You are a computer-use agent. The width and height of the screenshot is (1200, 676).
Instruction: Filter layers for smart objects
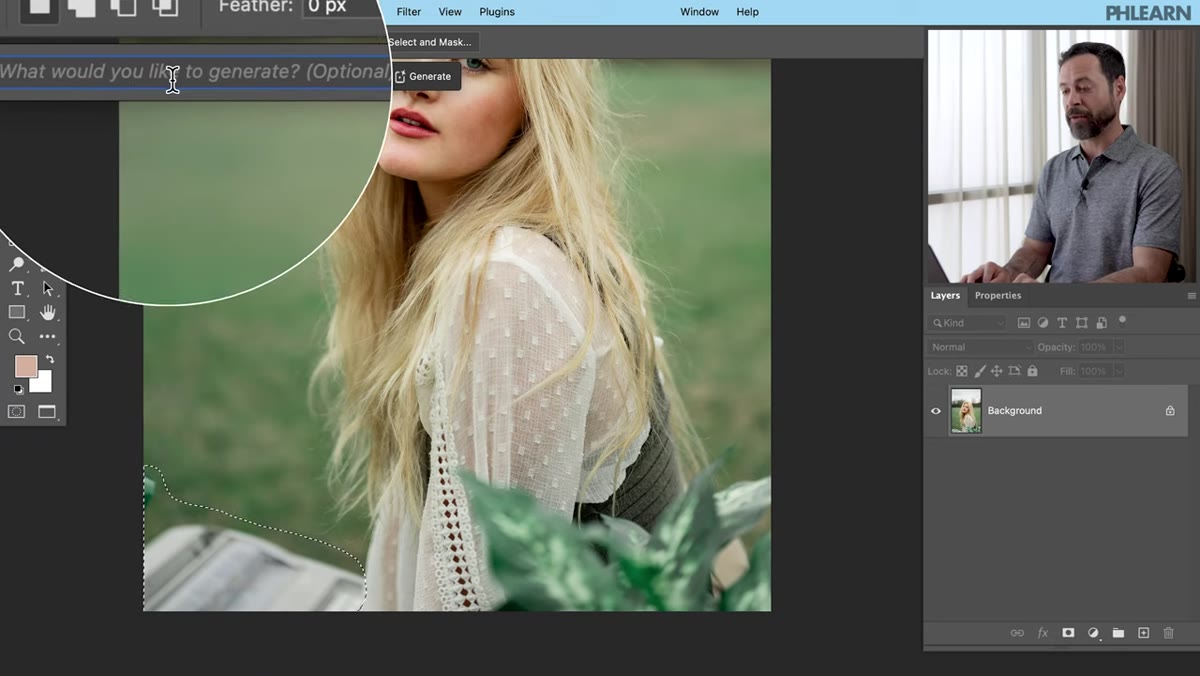coord(1101,323)
